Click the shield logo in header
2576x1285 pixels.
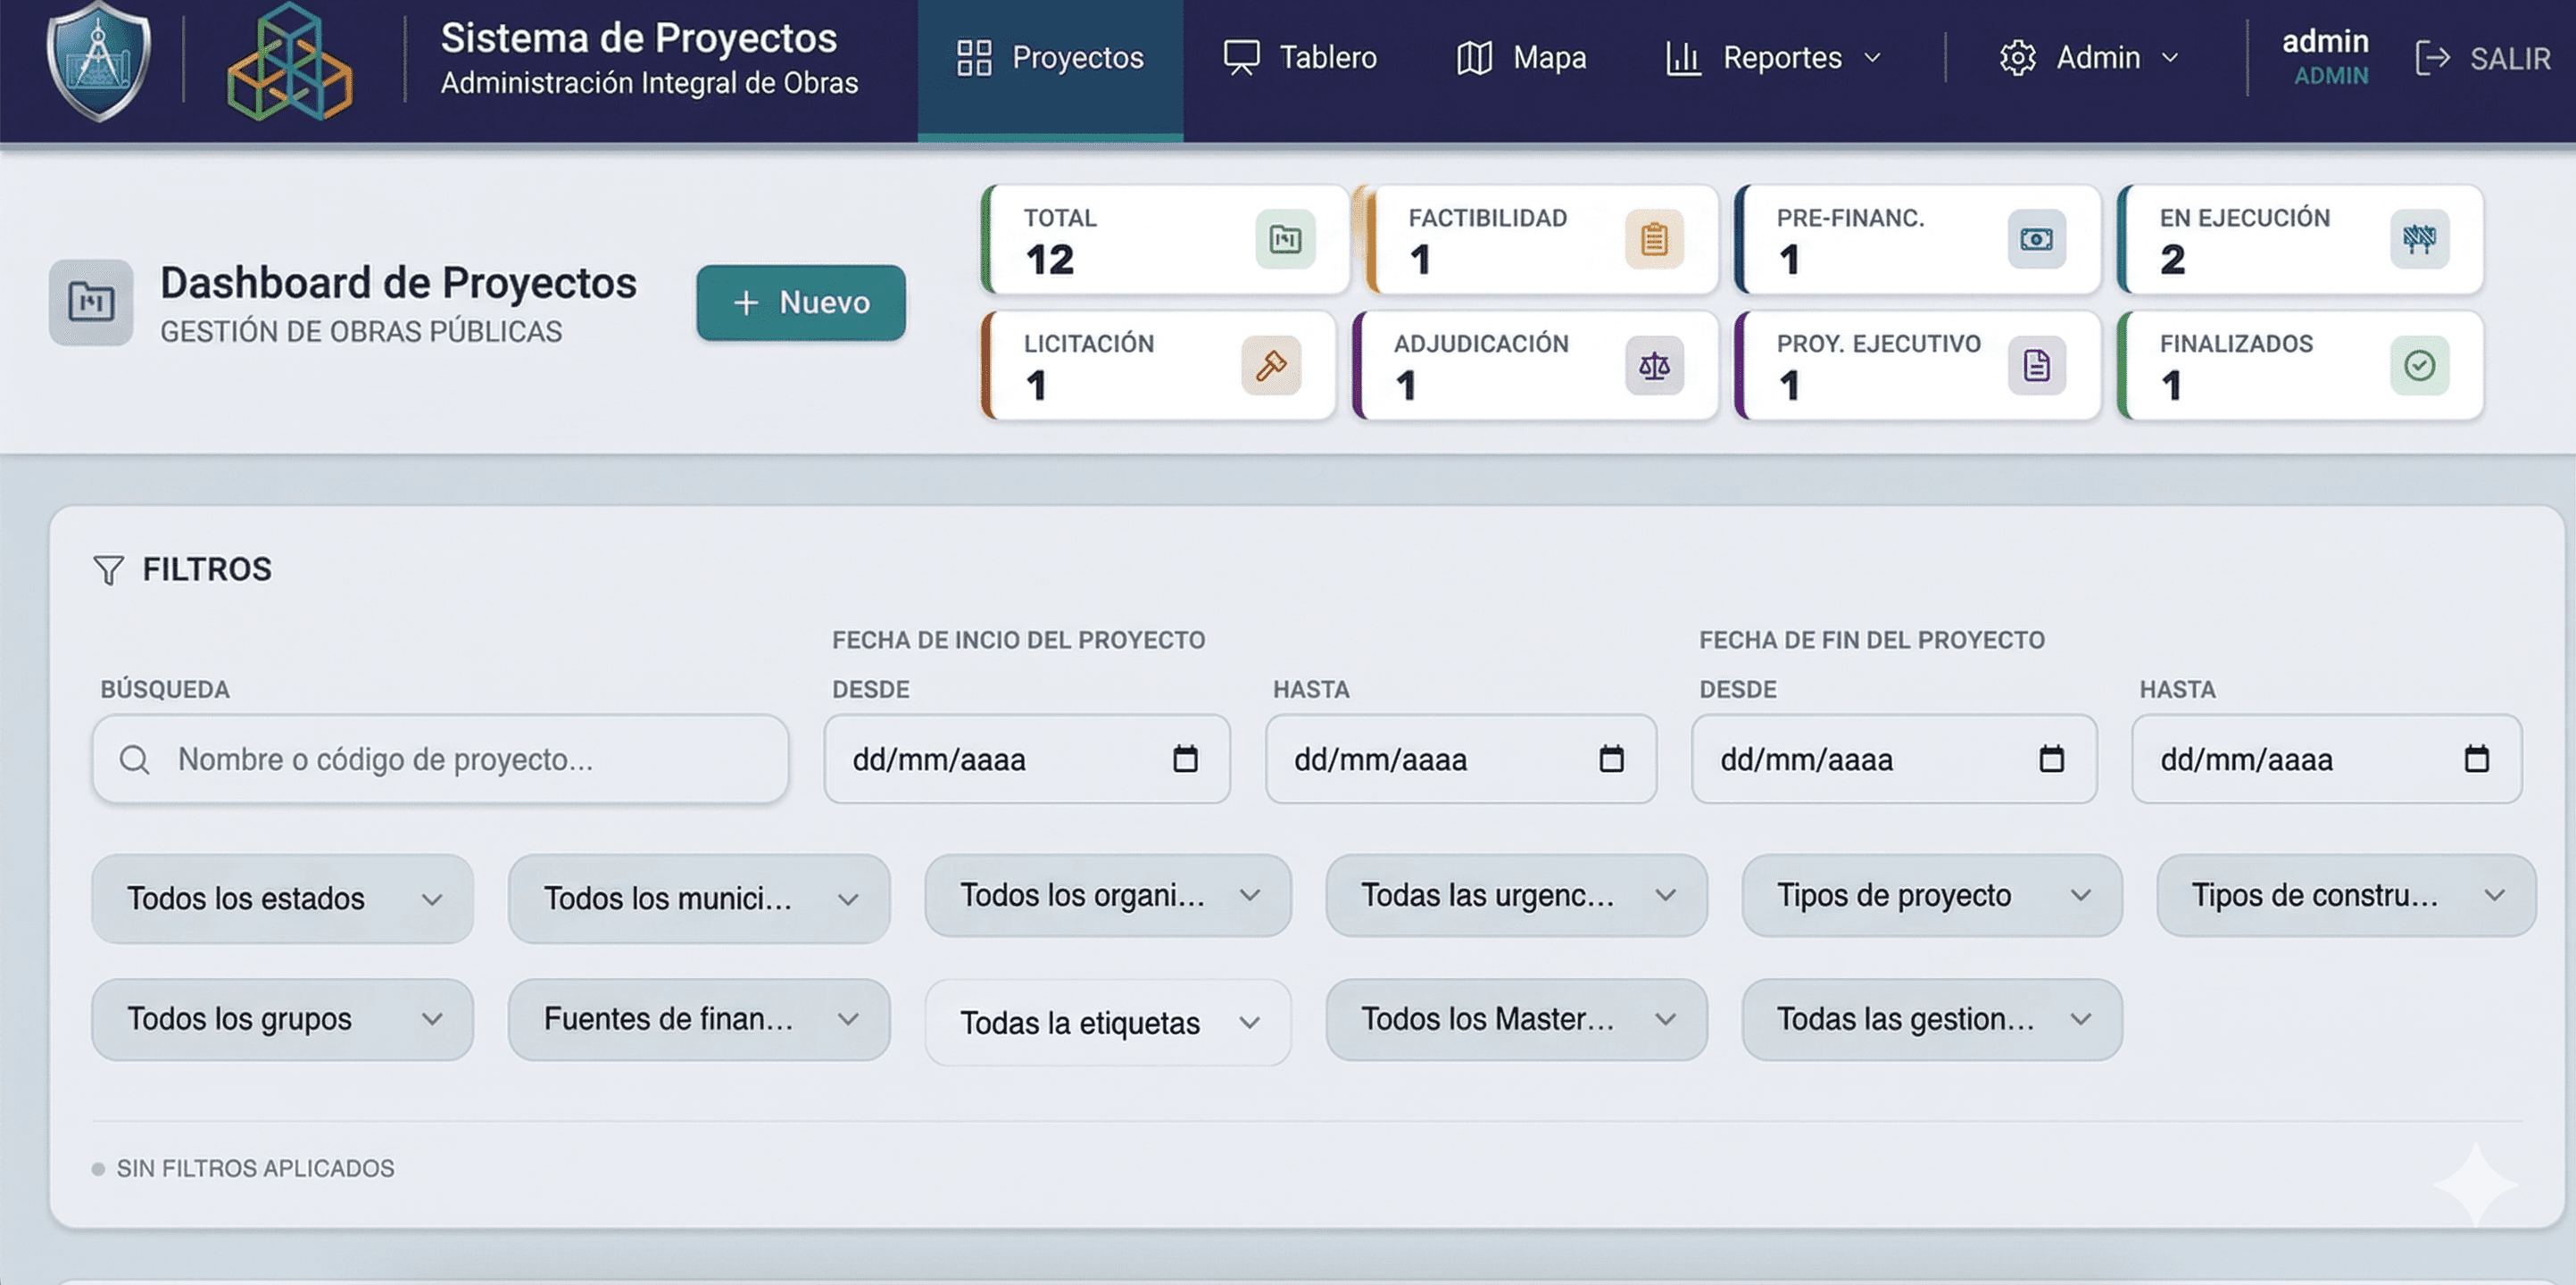pyautogui.click(x=98, y=60)
